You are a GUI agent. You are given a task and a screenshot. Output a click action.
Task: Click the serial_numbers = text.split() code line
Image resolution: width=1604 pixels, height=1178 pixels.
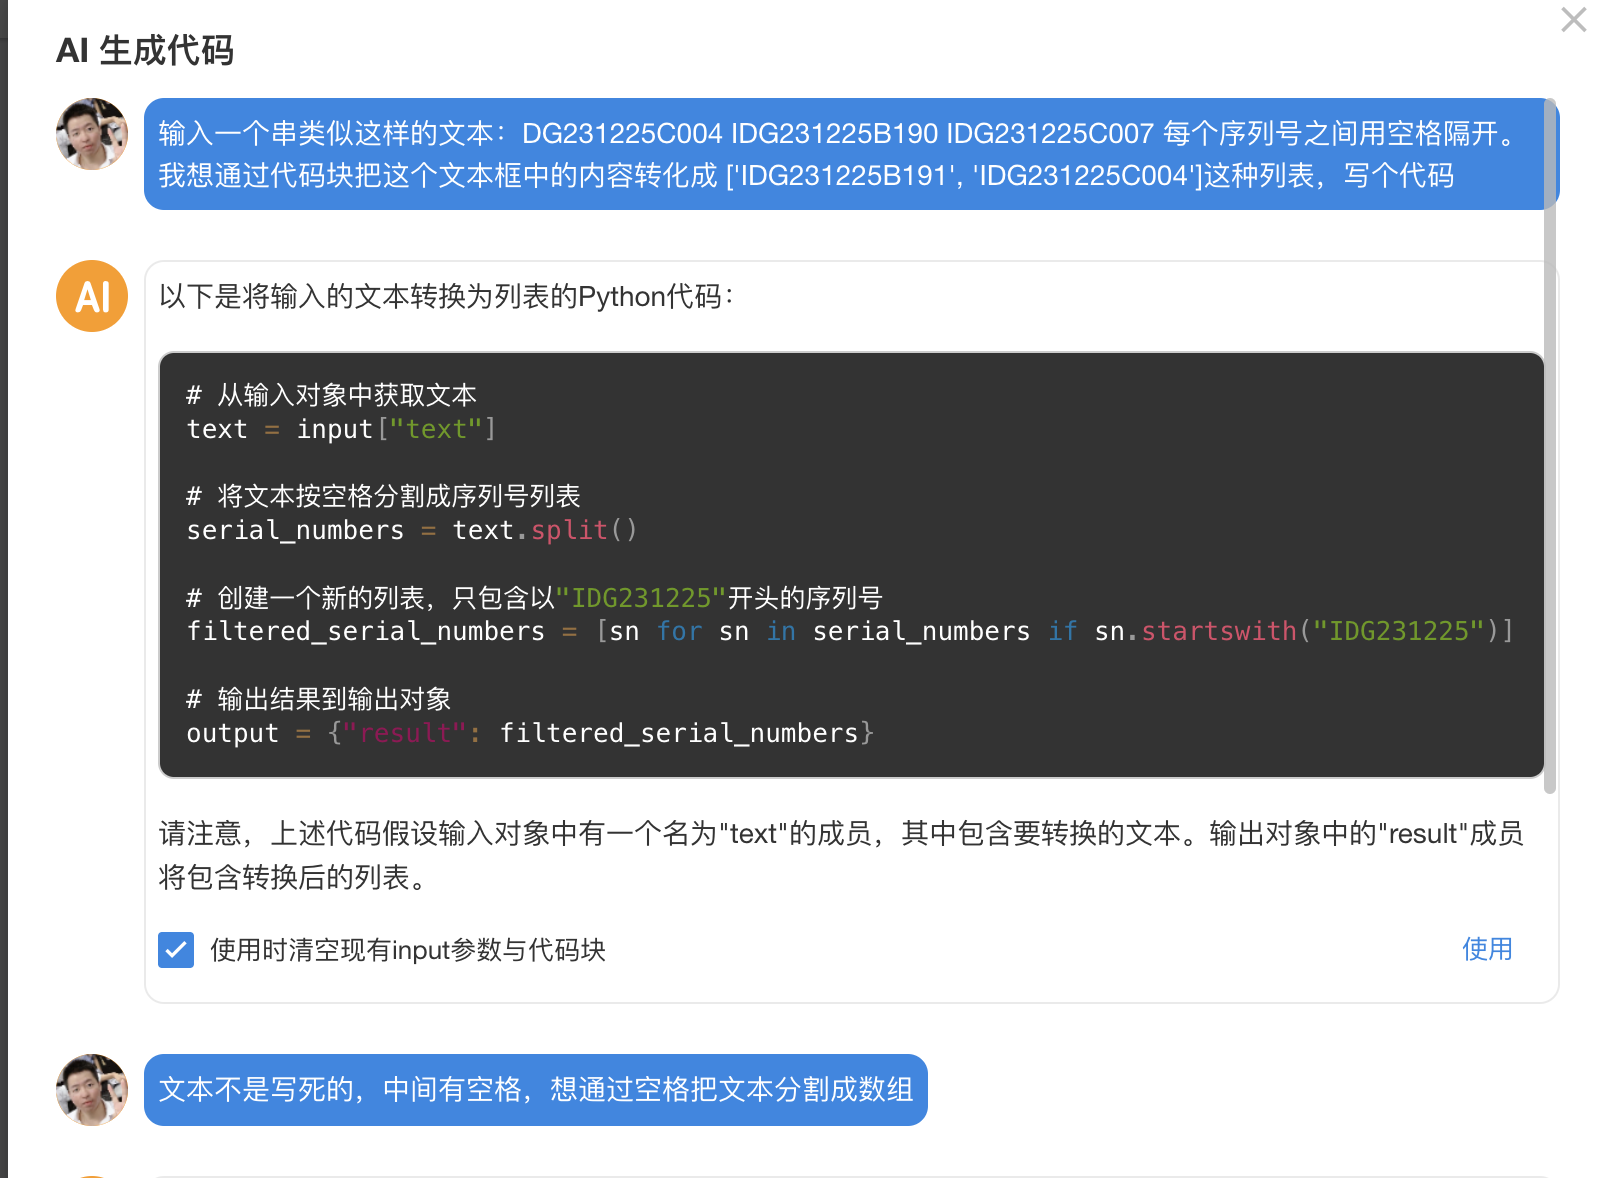(x=411, y=530)
